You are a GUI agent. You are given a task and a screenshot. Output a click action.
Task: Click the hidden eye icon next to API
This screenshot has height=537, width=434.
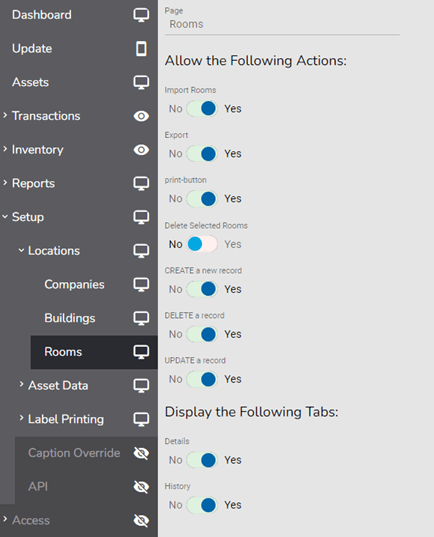pos(141,487)
